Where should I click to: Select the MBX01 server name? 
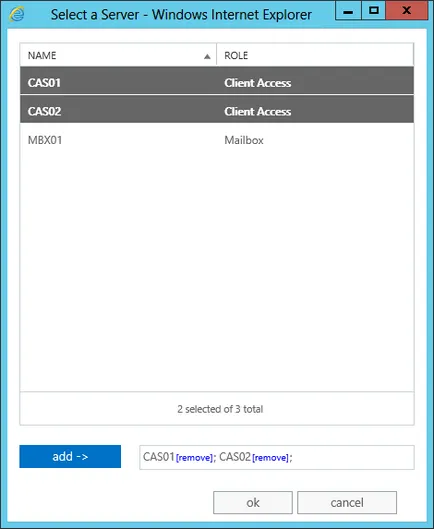click(45, 140)
